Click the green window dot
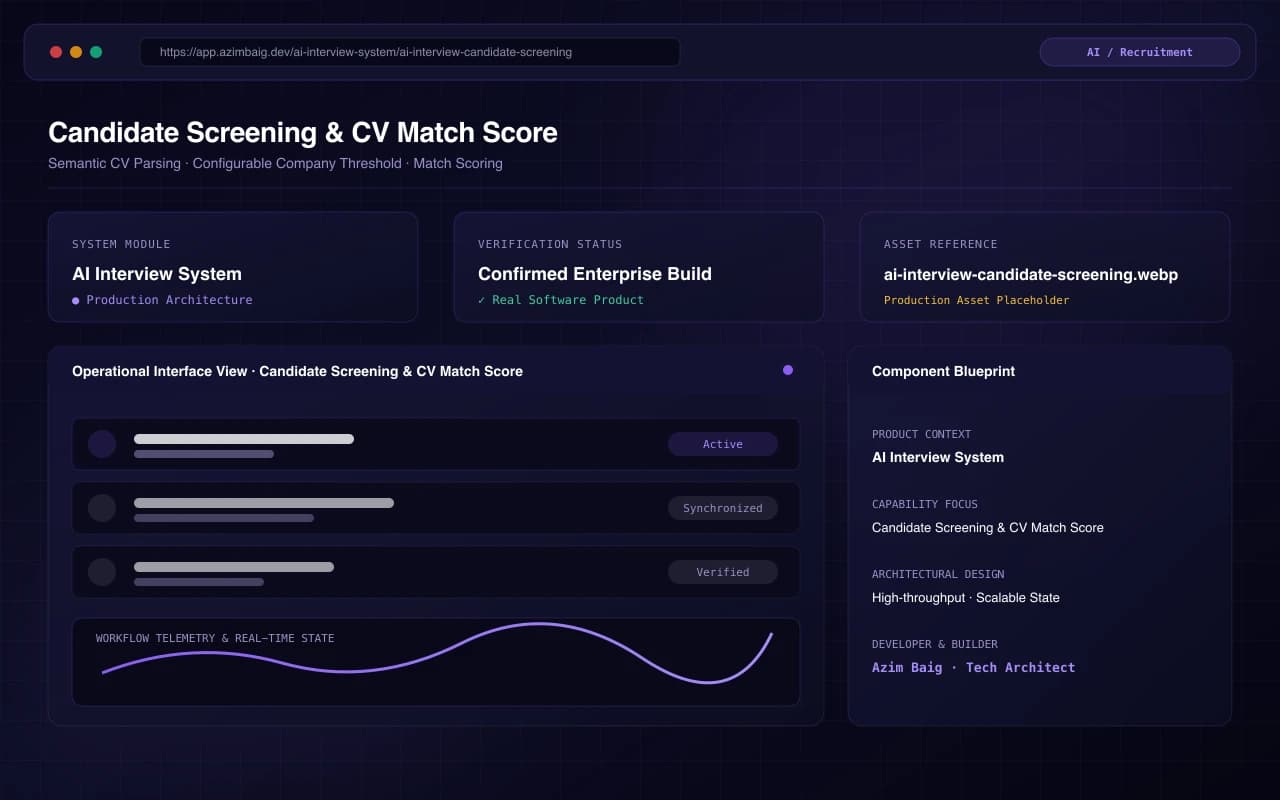Image resolution: width=1280 pixels, height=800 pixels. pyautogui.click(x=96, y=52)
